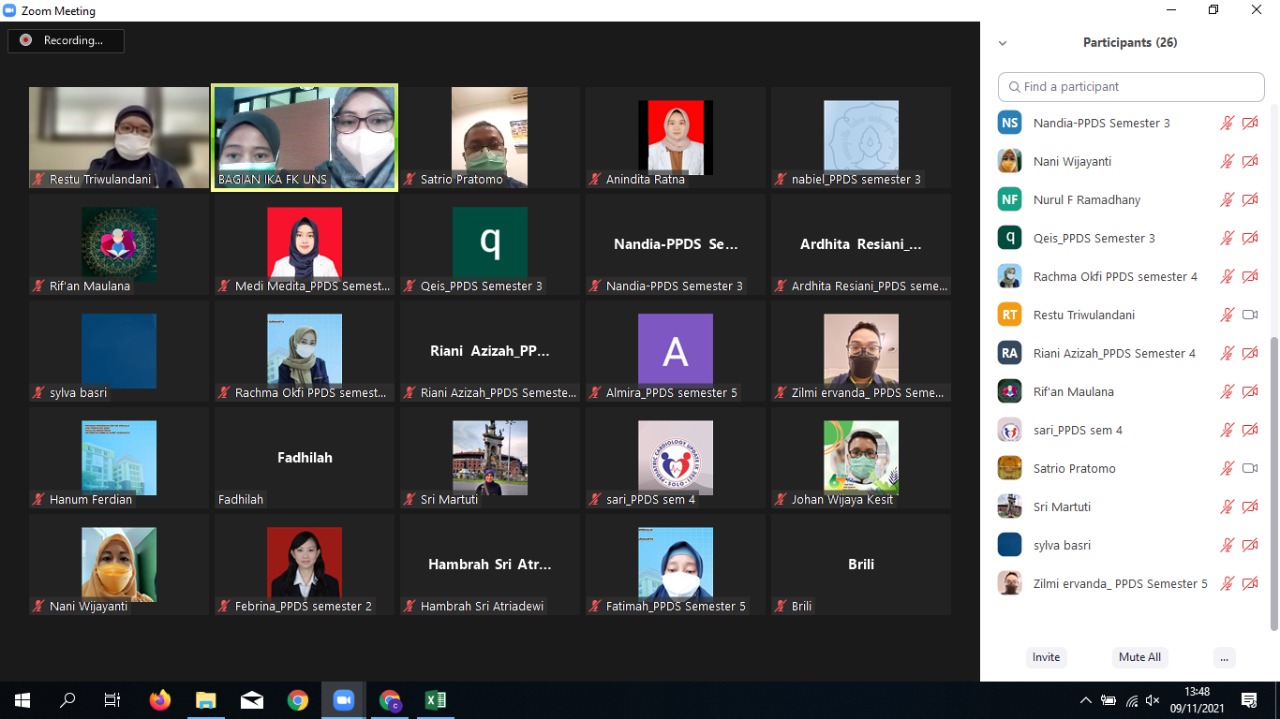Click the muted microphone icon for Nani Wijayanti
The width and height of the screenshot is (1280, 719).
pyautogui.click(x=1227, y=162)
